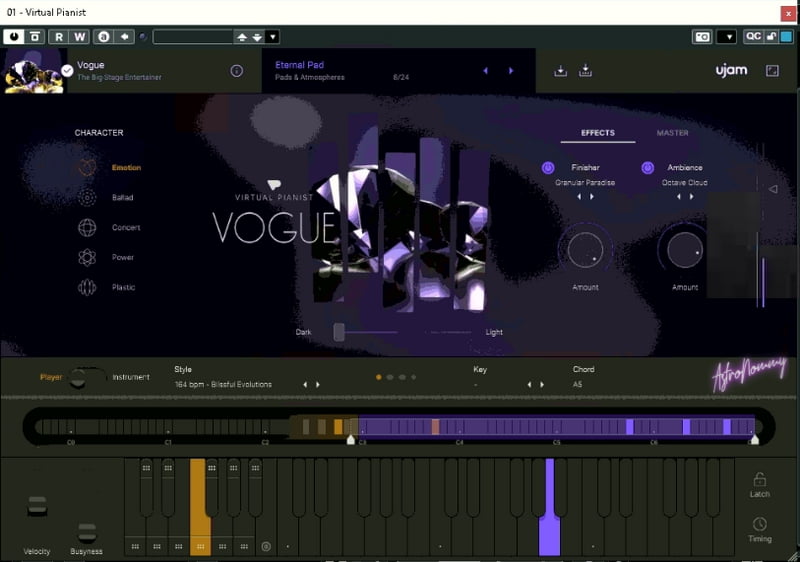This screenshot has height=562, width=800.
Task: Toggle the Finisher effect power button
Action: tap(548, 168)
